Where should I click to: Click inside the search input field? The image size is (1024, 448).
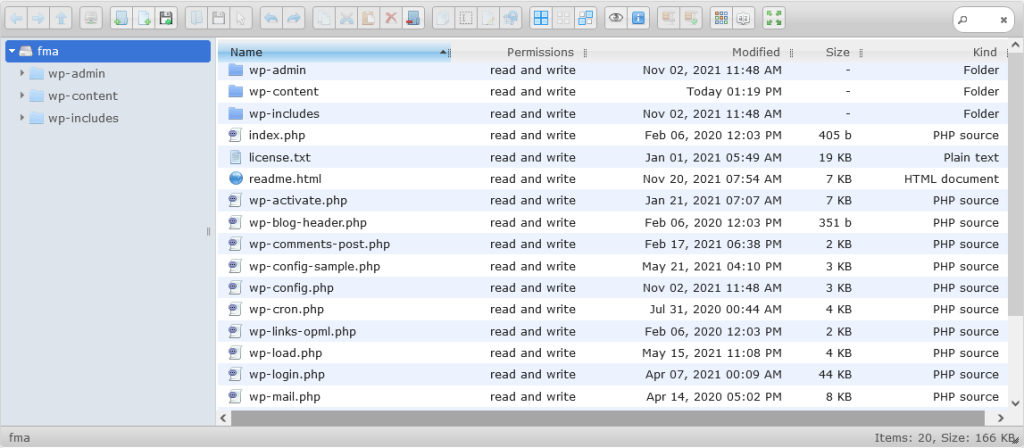pyautogui.click(x=983, y=20)
